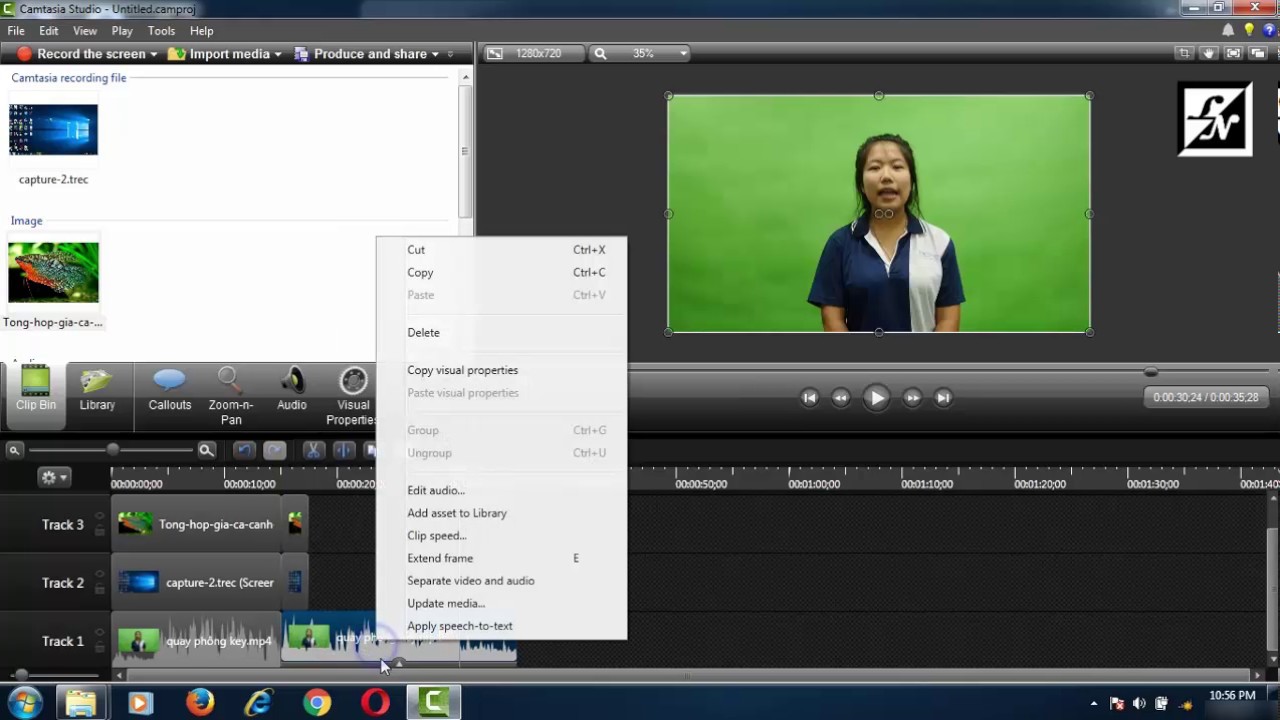
Task: Lock Track 1 with its padlock
Action: [99, 647]
